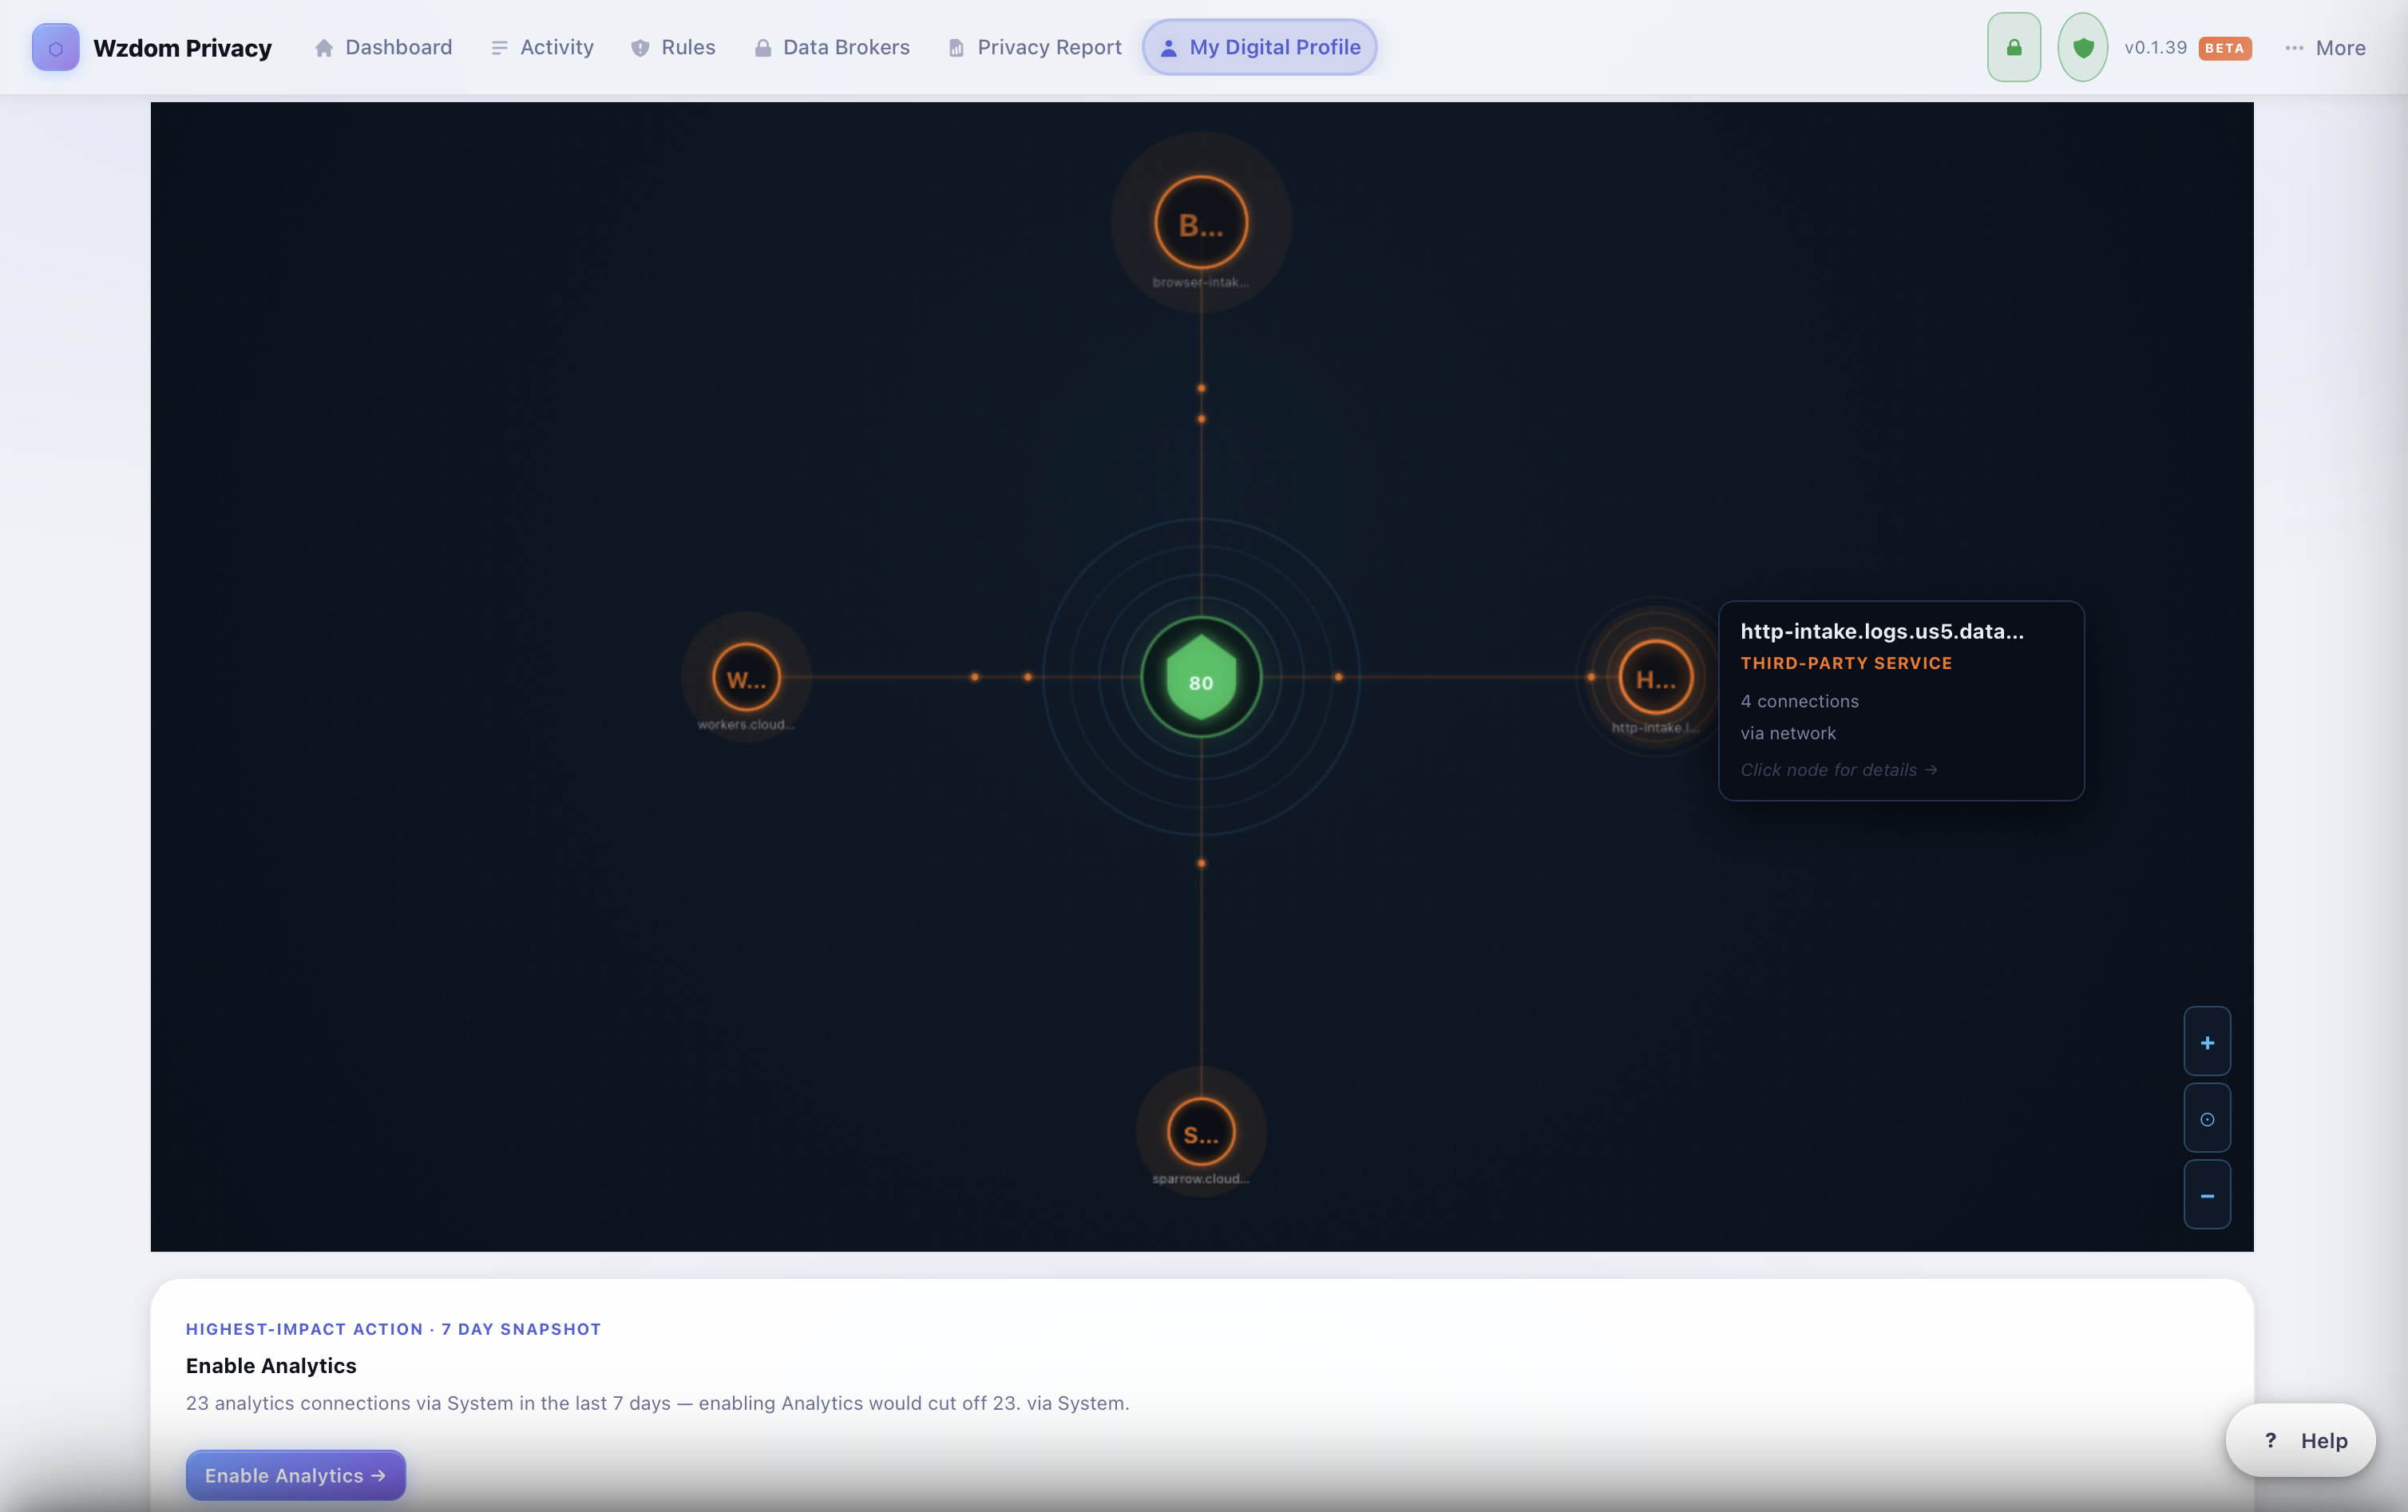
Task: Select the sparrow.cloud node S
Action: [1201, 1132]
